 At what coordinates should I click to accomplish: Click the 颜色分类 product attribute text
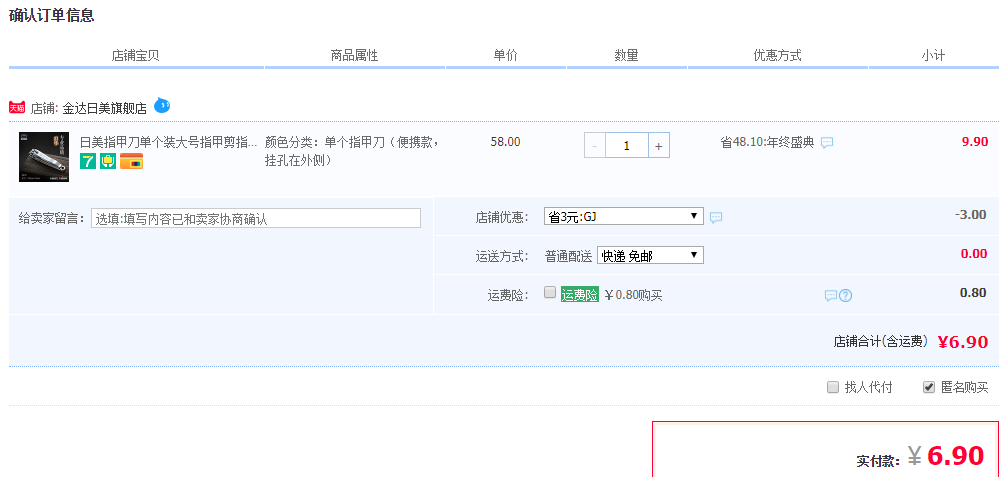[x=354, y=151]
